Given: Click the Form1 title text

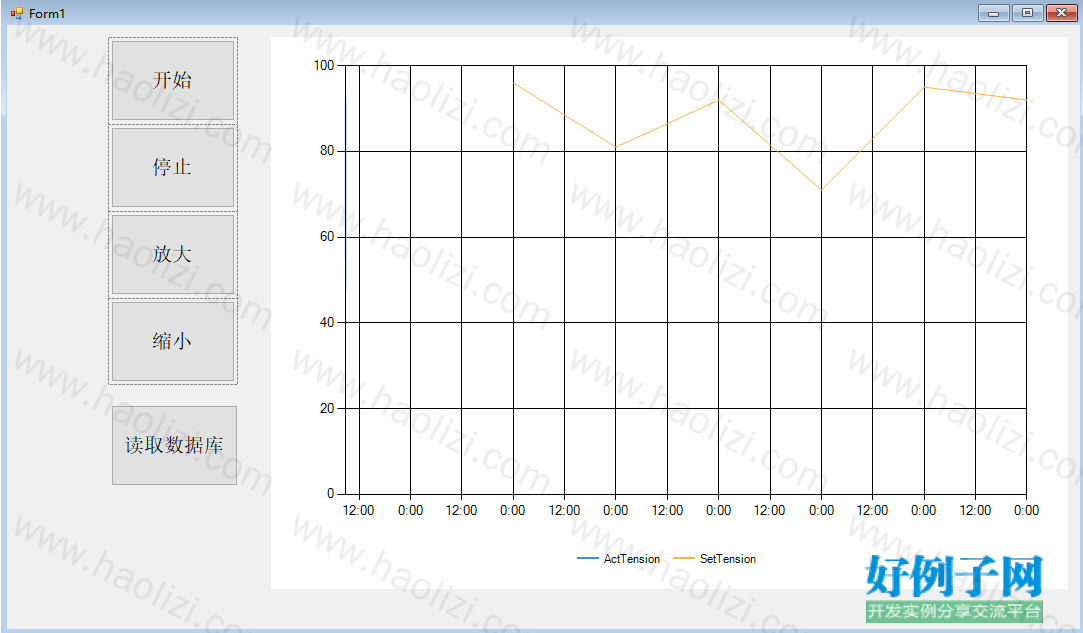Looking at the screenshot, I should tap(47, 13).
